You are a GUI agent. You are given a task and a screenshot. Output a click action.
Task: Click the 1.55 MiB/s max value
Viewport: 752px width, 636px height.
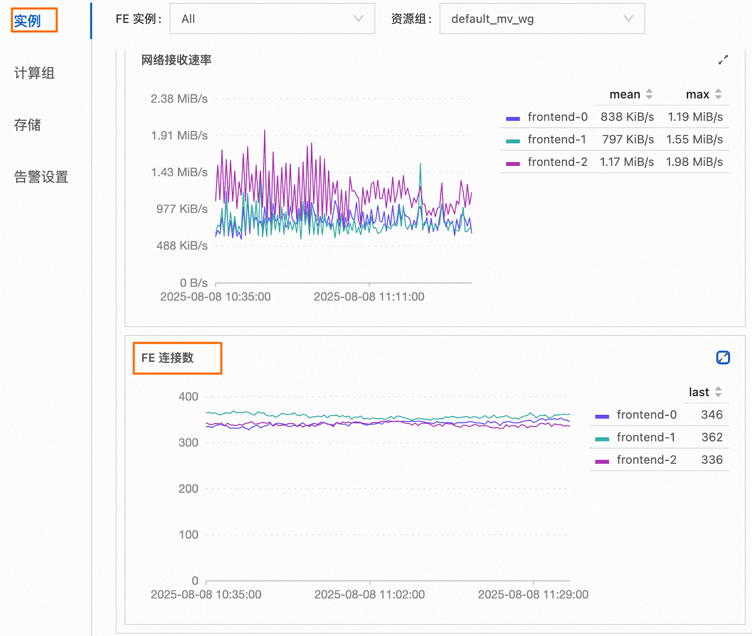694,139
